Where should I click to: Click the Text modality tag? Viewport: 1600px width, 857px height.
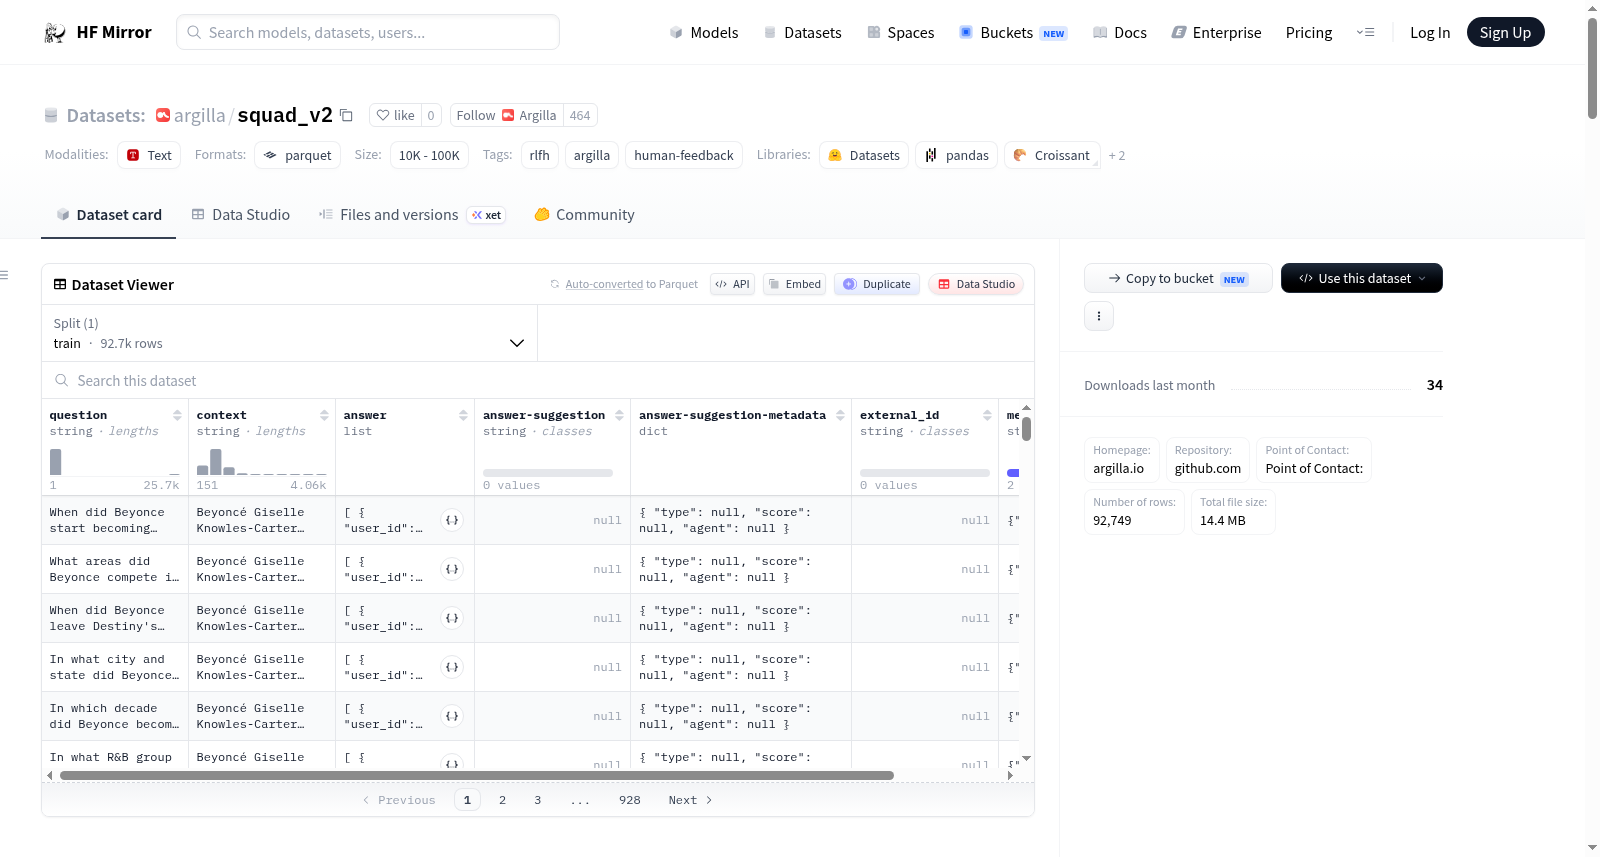coord(149,155)
